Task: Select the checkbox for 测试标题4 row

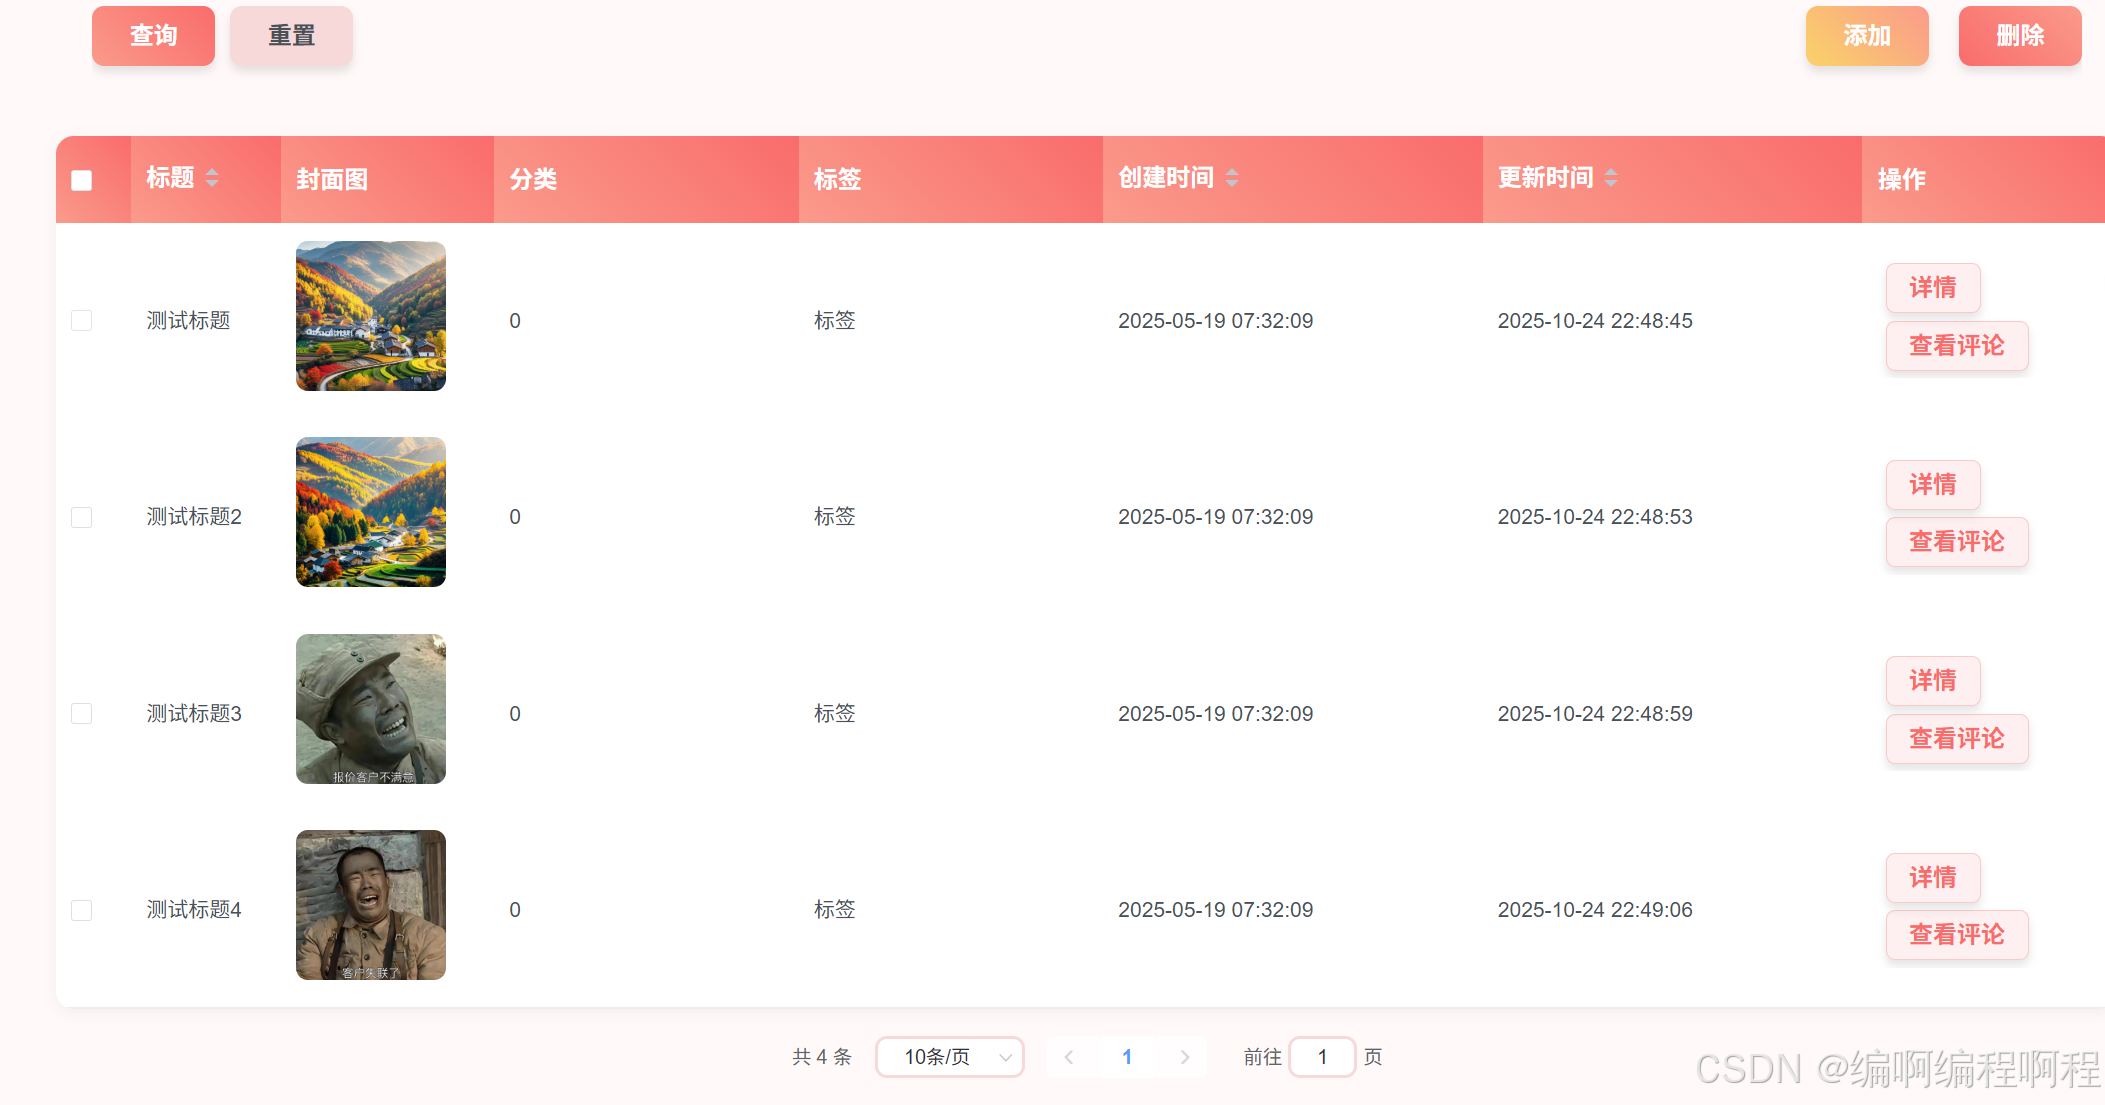Action: coord(82,910)
